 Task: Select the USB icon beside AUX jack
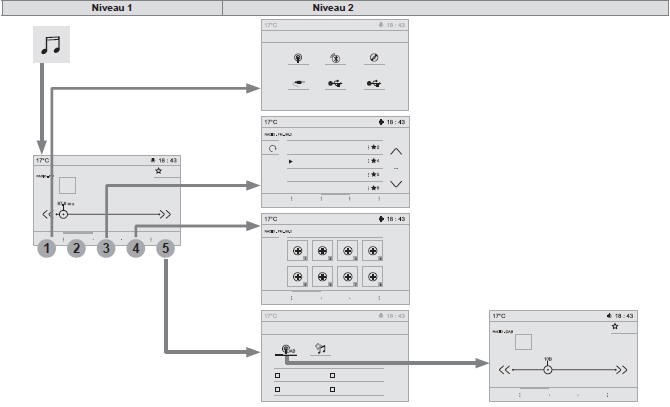coord(335,83)
